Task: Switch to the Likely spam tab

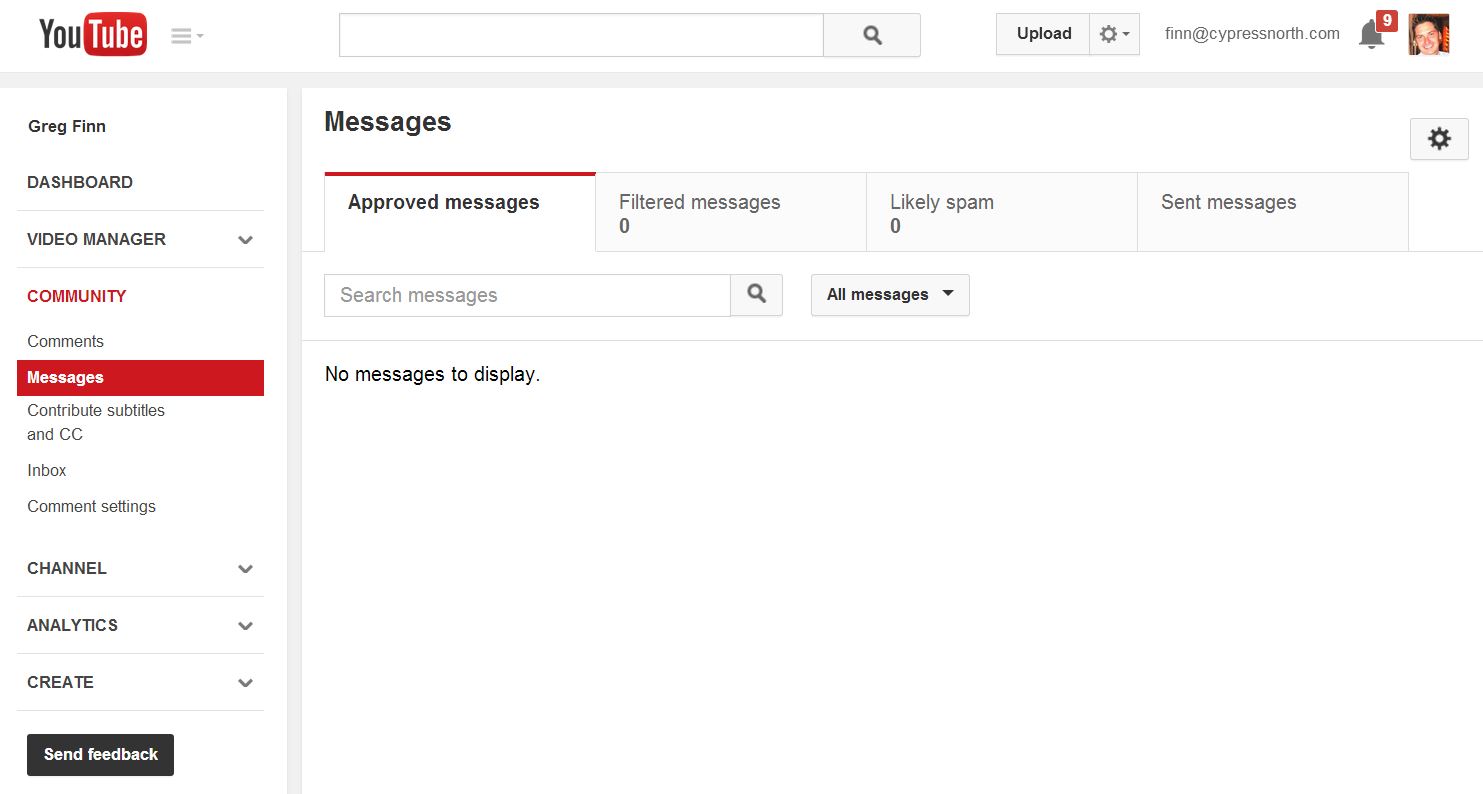Action: [x=1002, y=212]
